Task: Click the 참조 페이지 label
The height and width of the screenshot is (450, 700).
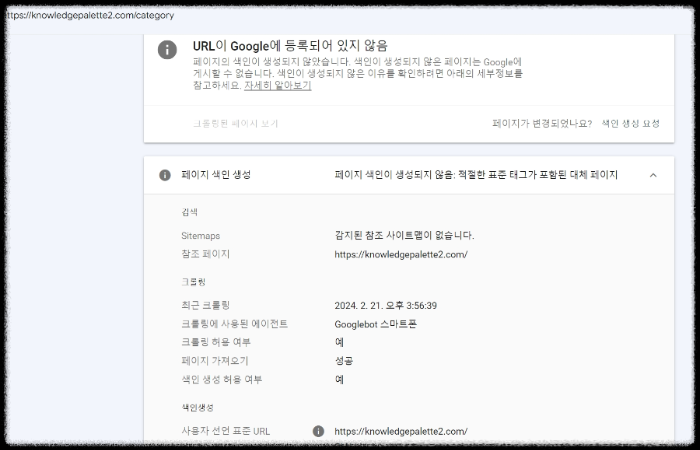Action: pos(205,254)
